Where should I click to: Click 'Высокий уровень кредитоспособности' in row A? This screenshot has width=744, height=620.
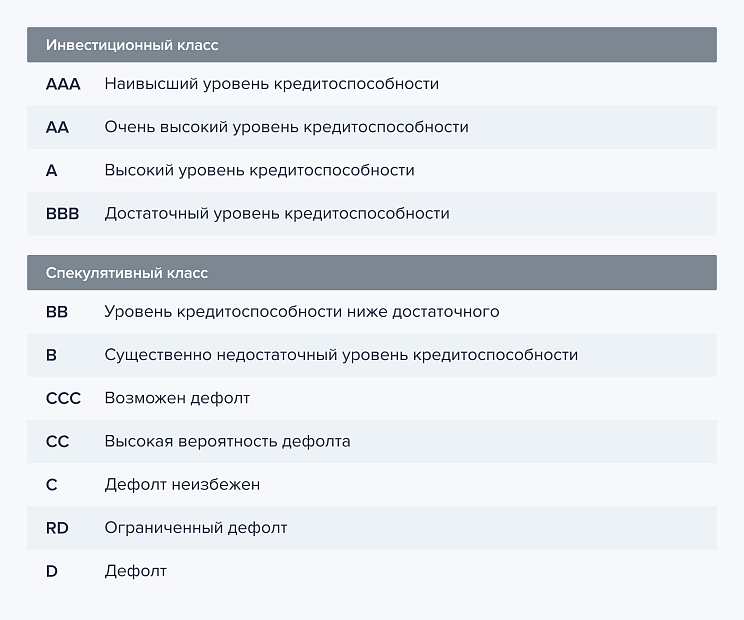(260, 170)
